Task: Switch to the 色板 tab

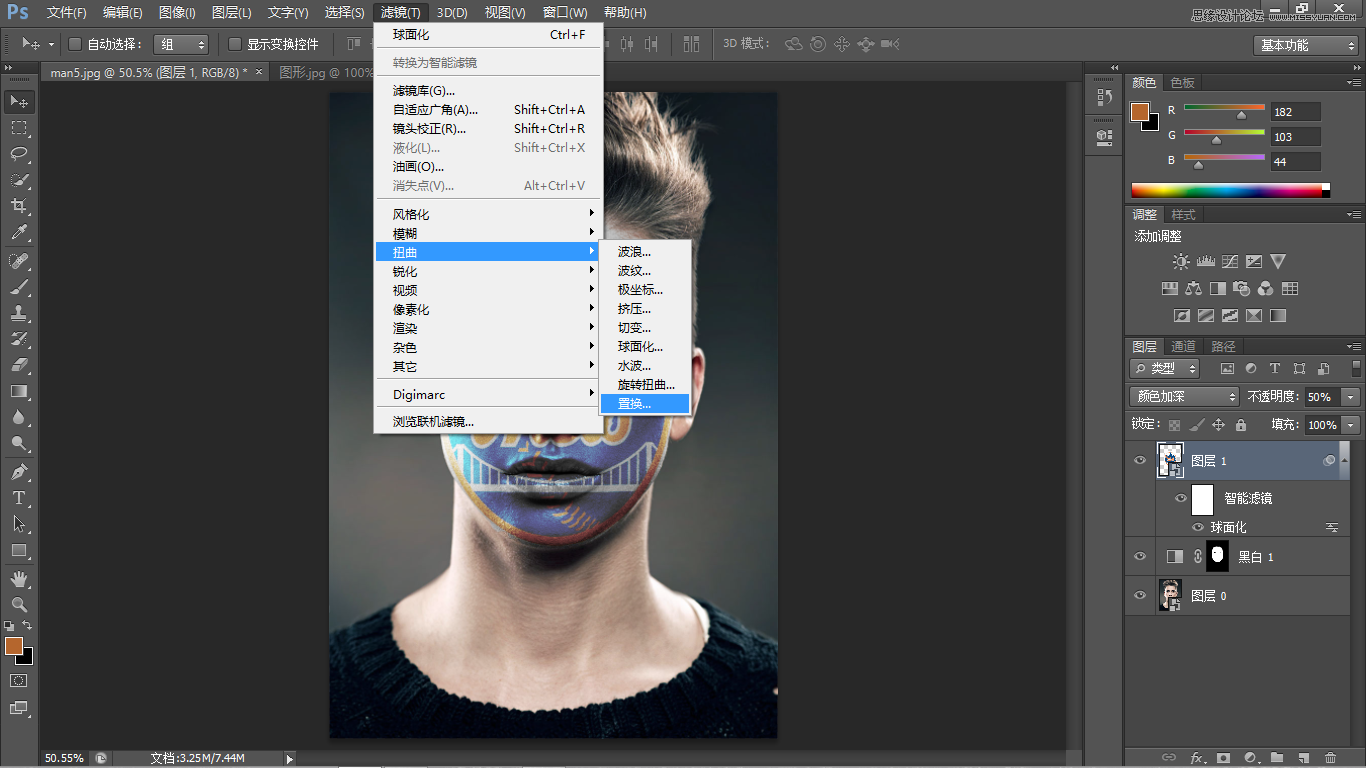Action: (1182, 82)
